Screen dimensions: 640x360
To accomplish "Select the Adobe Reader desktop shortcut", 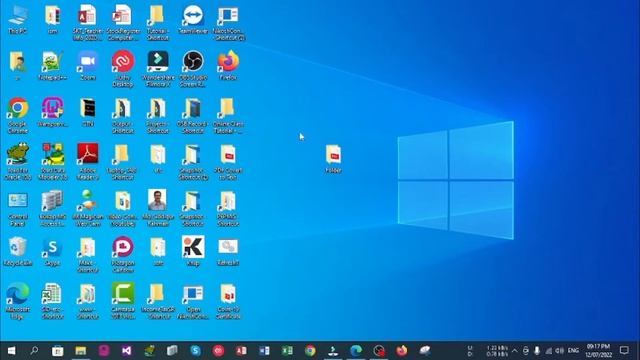I will click(88, 162).
